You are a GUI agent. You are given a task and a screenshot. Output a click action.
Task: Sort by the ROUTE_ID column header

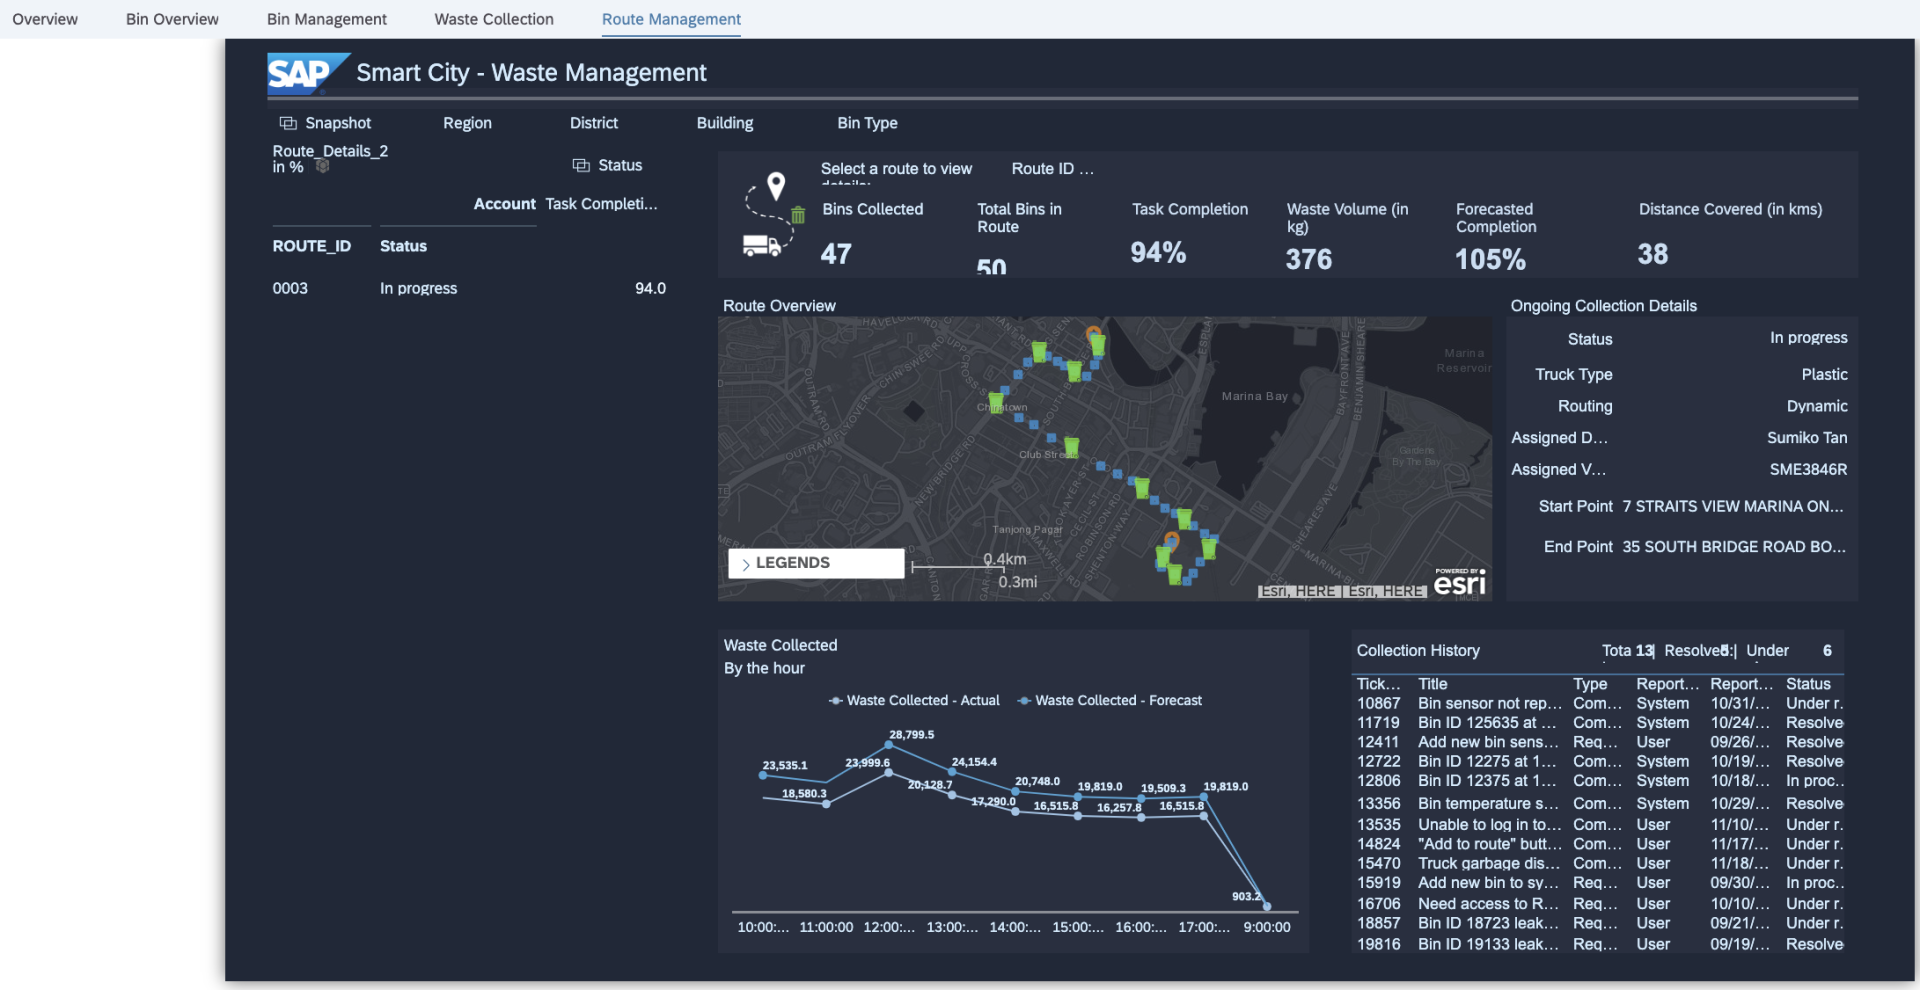[x=312, y=246]
